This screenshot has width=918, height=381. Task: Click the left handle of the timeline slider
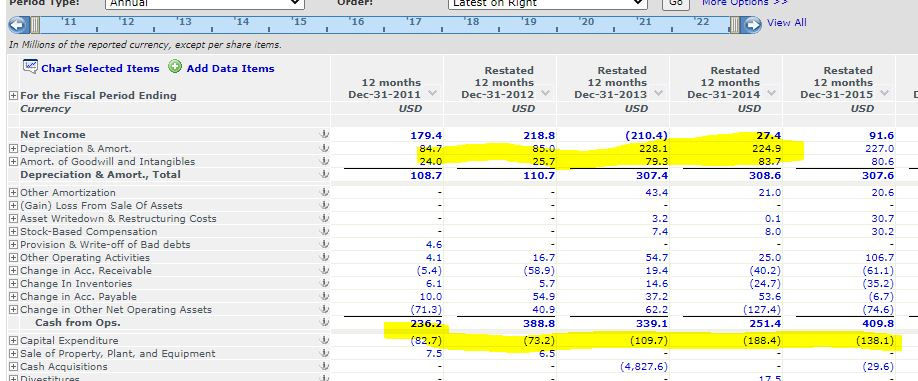[x=35, y=25]
